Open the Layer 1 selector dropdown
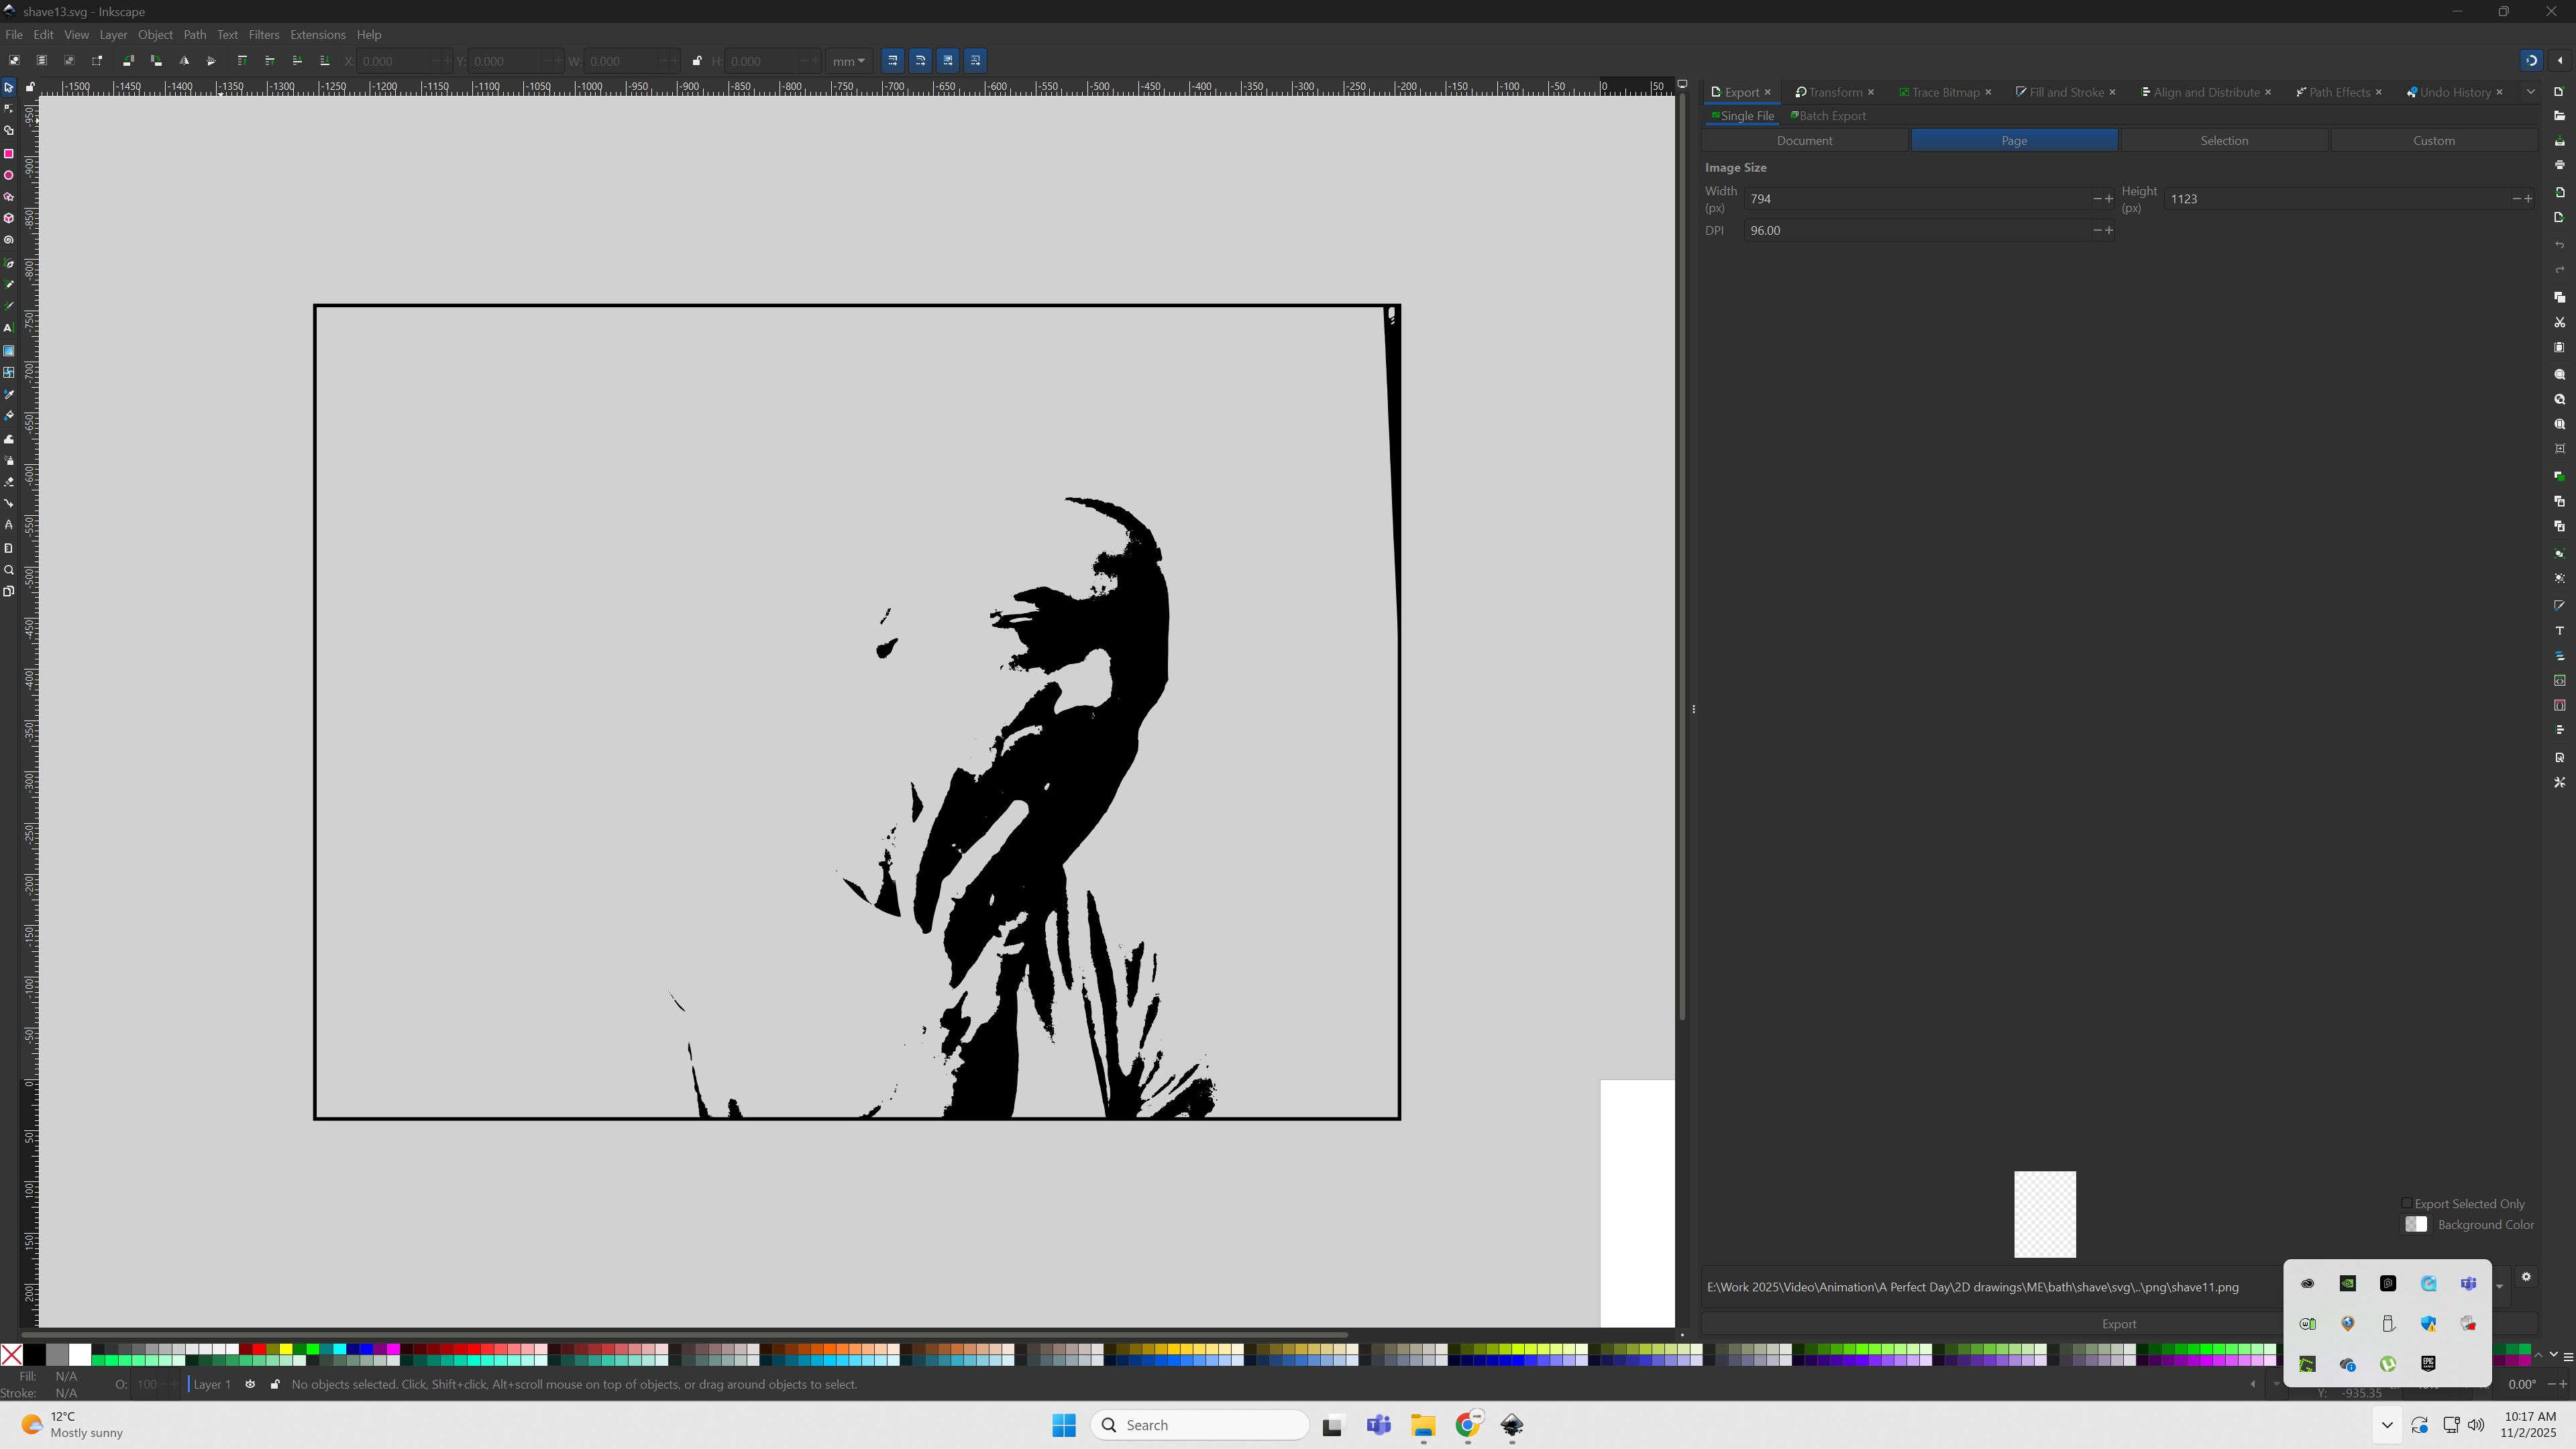The height and width of the screenshot is (1449, 2576). tap(211, 1384)
